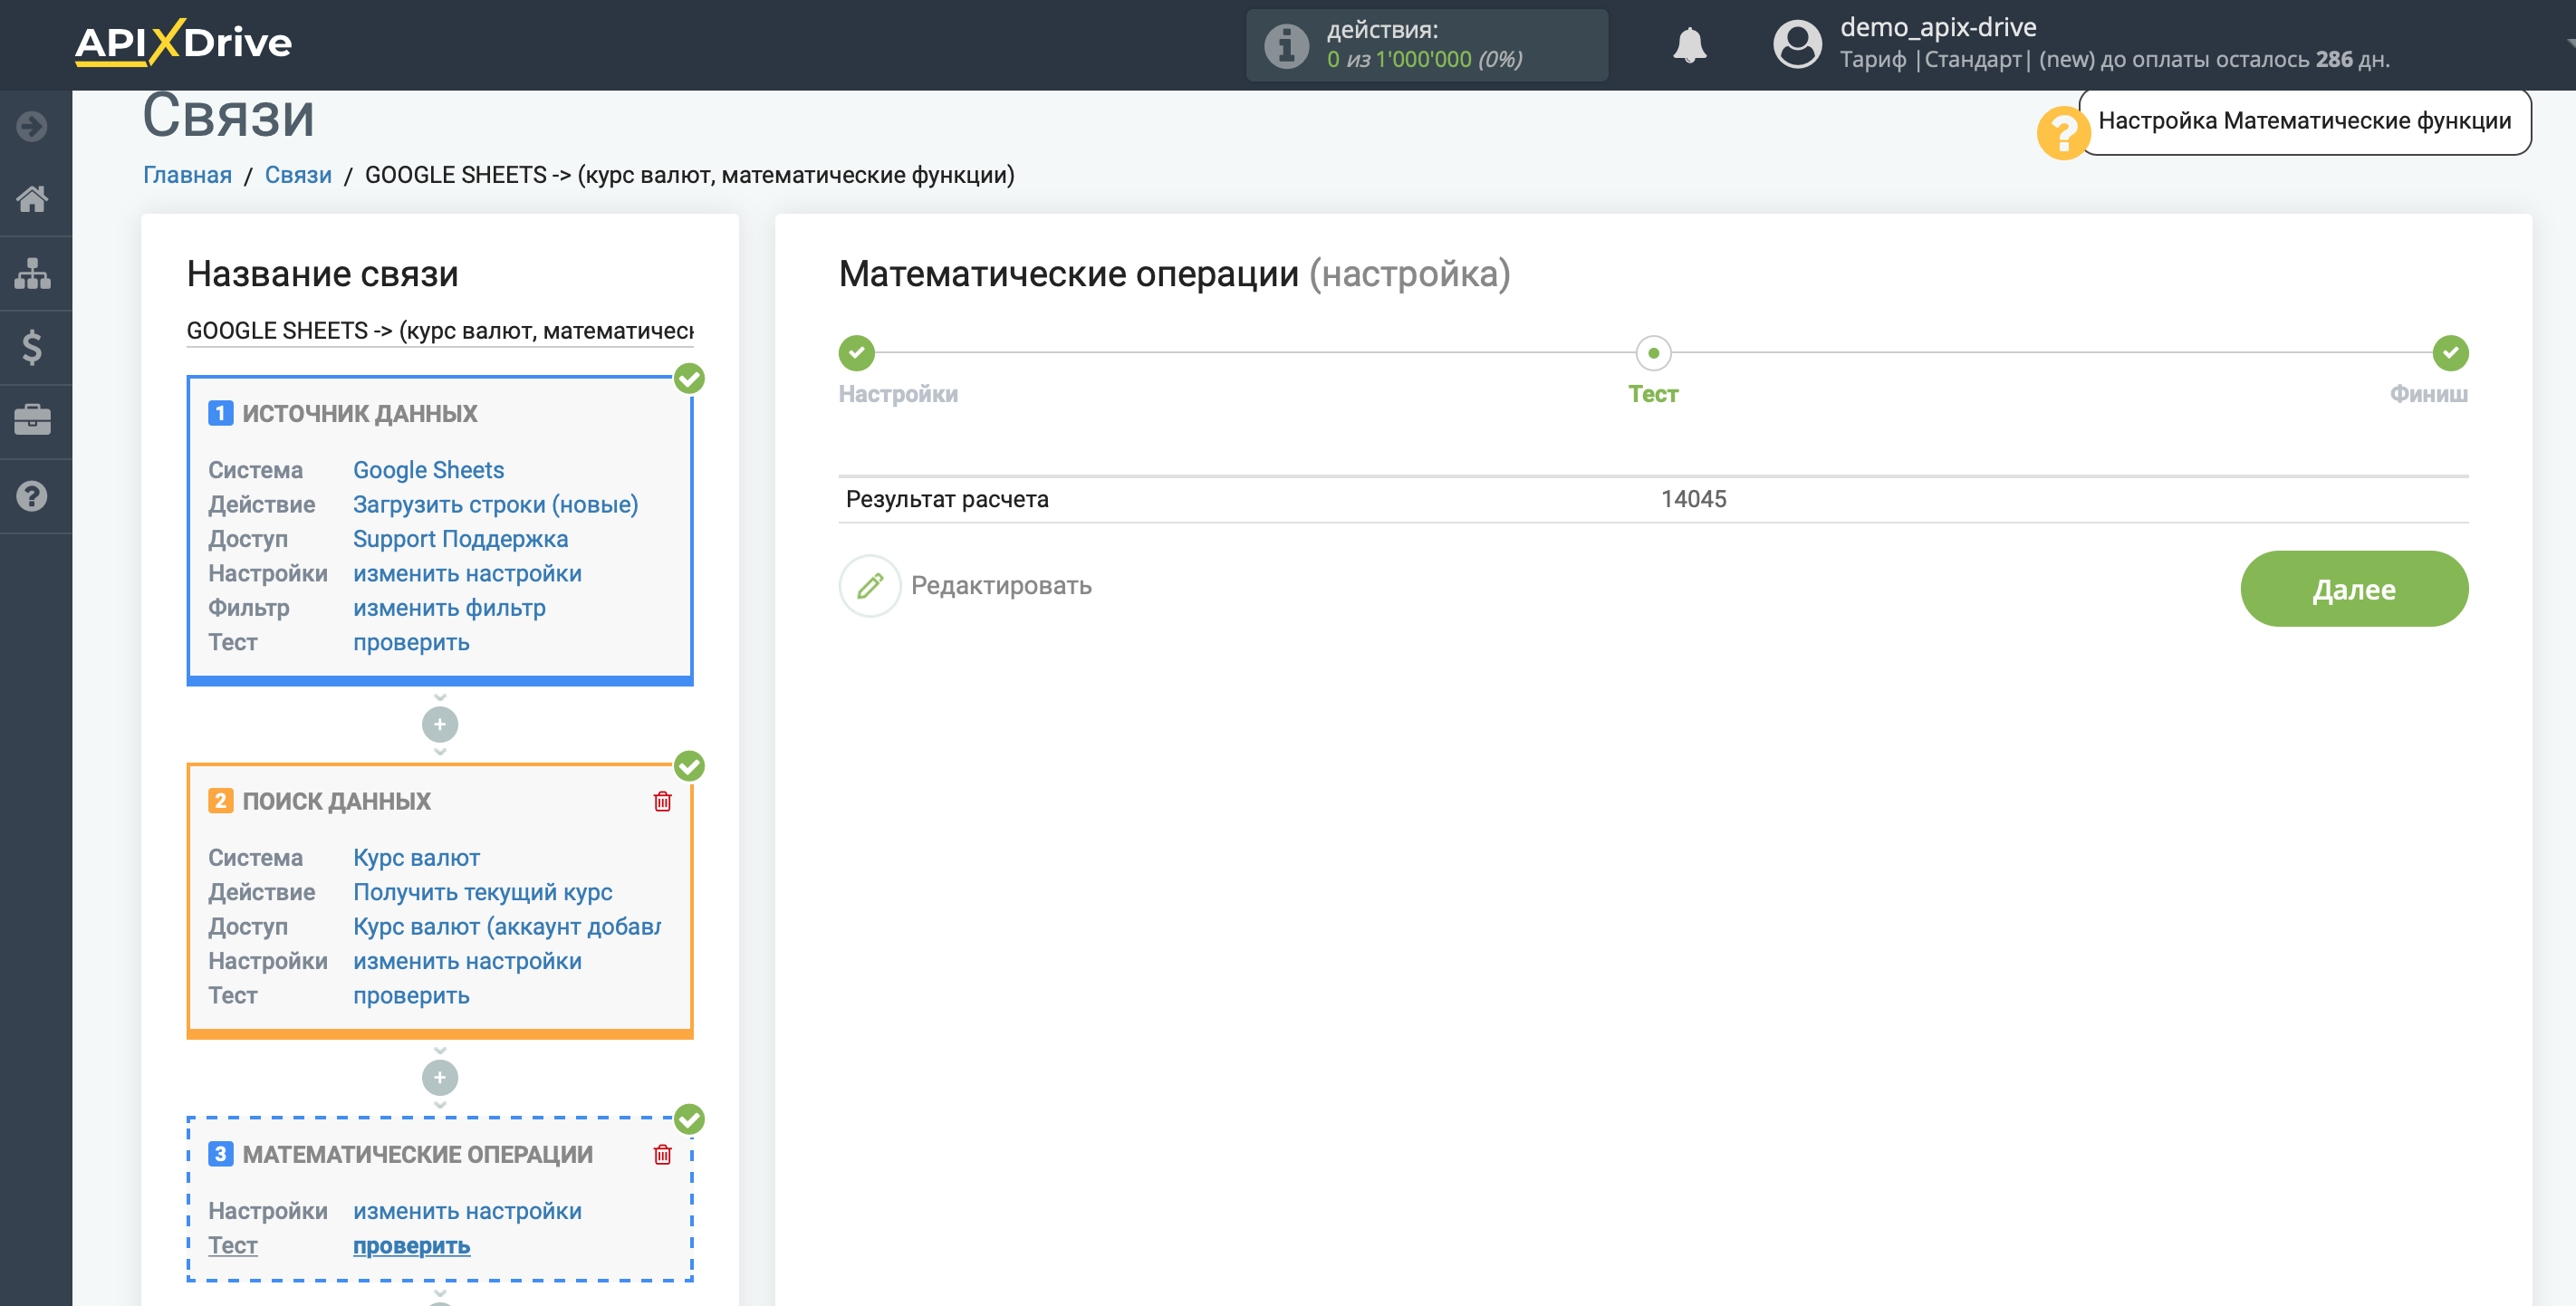Click проверить in Математические операции block
The width and height of the screenshot is (2576, 1306).
pos(411,1246)
